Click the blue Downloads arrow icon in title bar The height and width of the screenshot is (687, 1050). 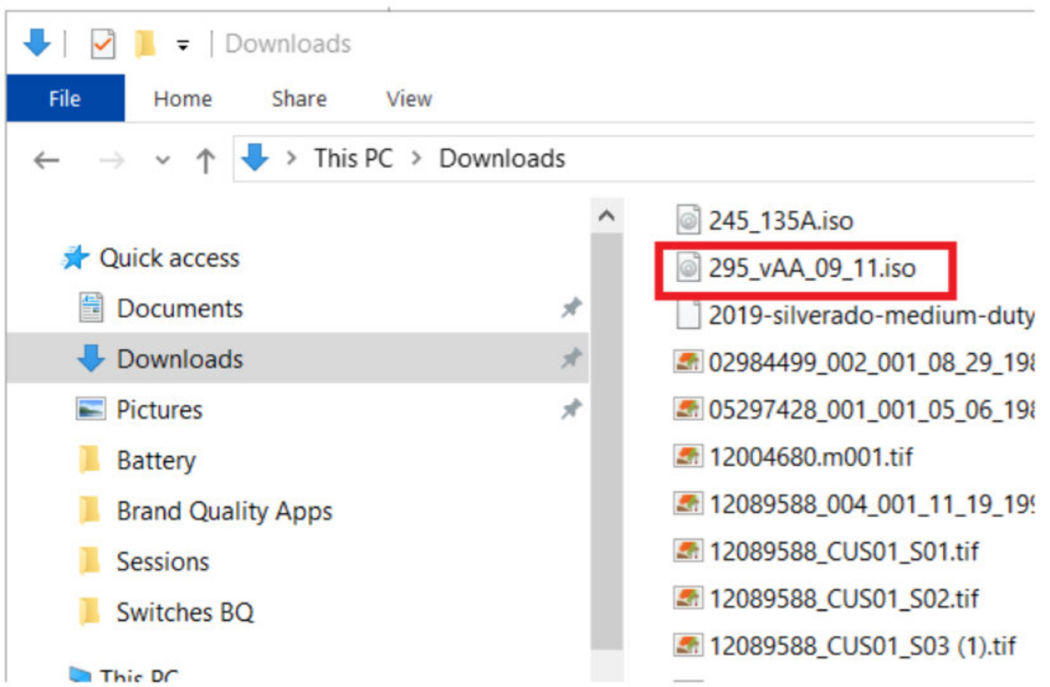coord(37,43)
